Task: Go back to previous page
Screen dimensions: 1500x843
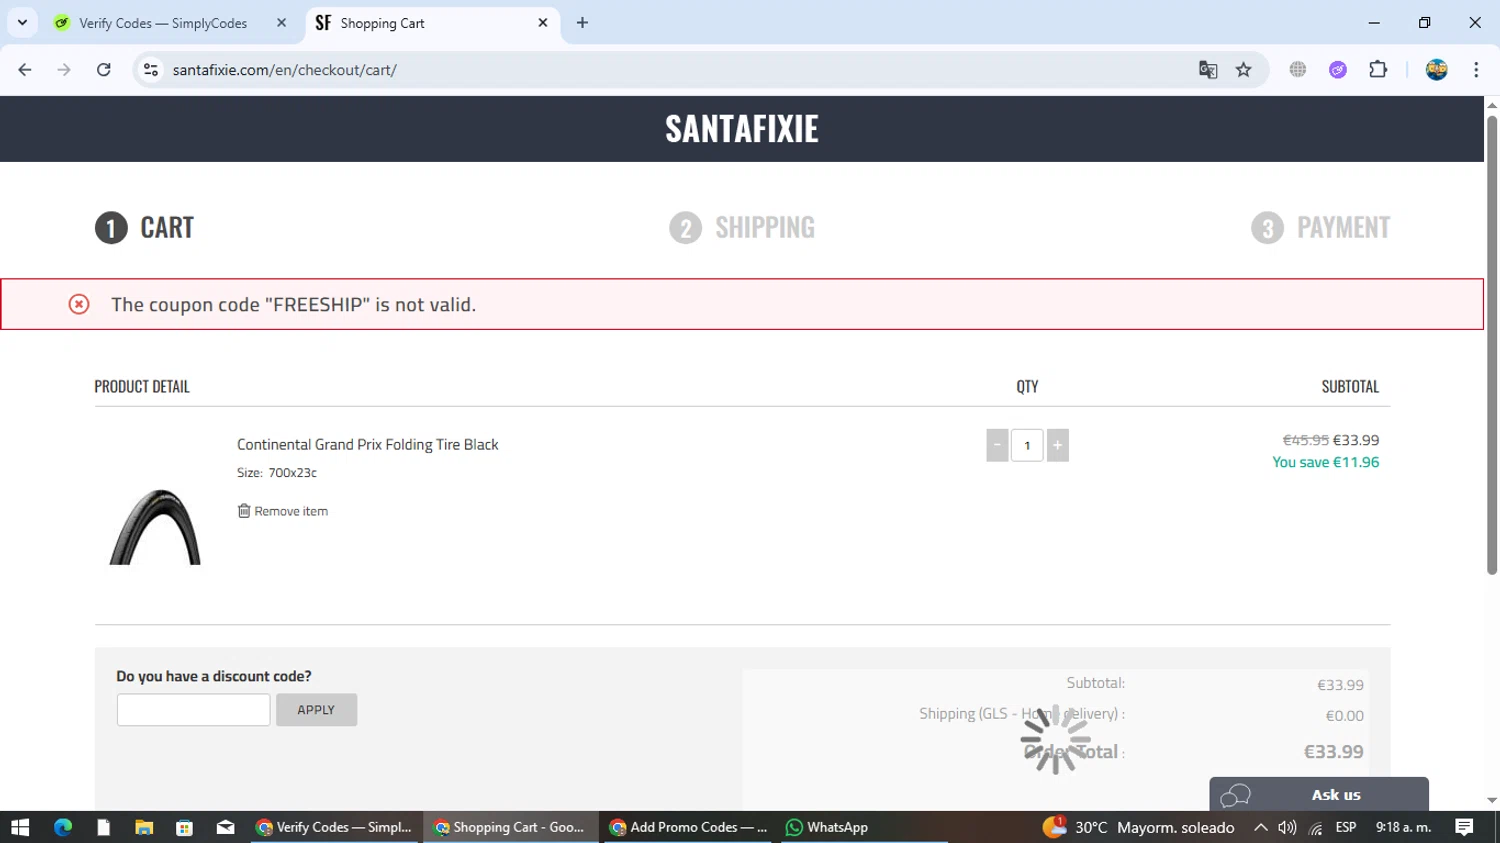Action: pyautogui.click(x=25, y=70)
